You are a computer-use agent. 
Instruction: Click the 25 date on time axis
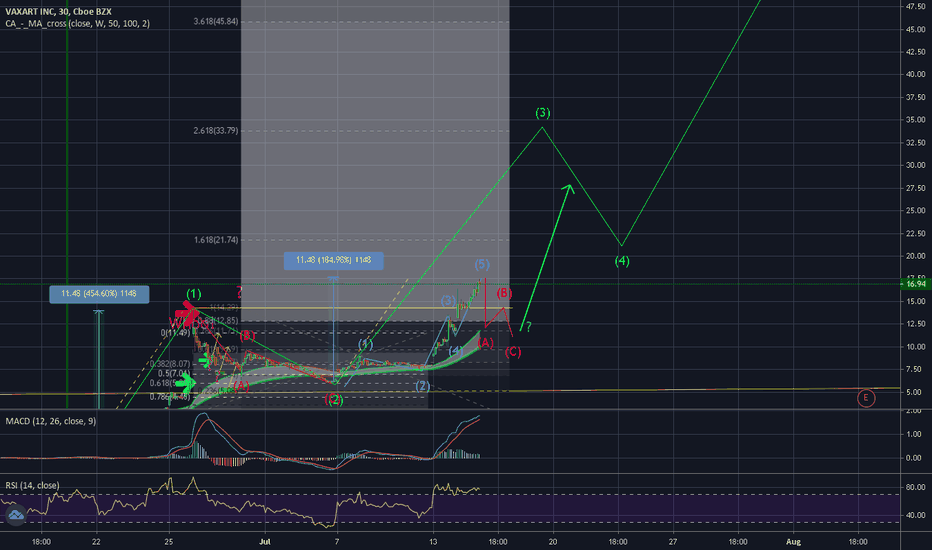coord(169,542)
